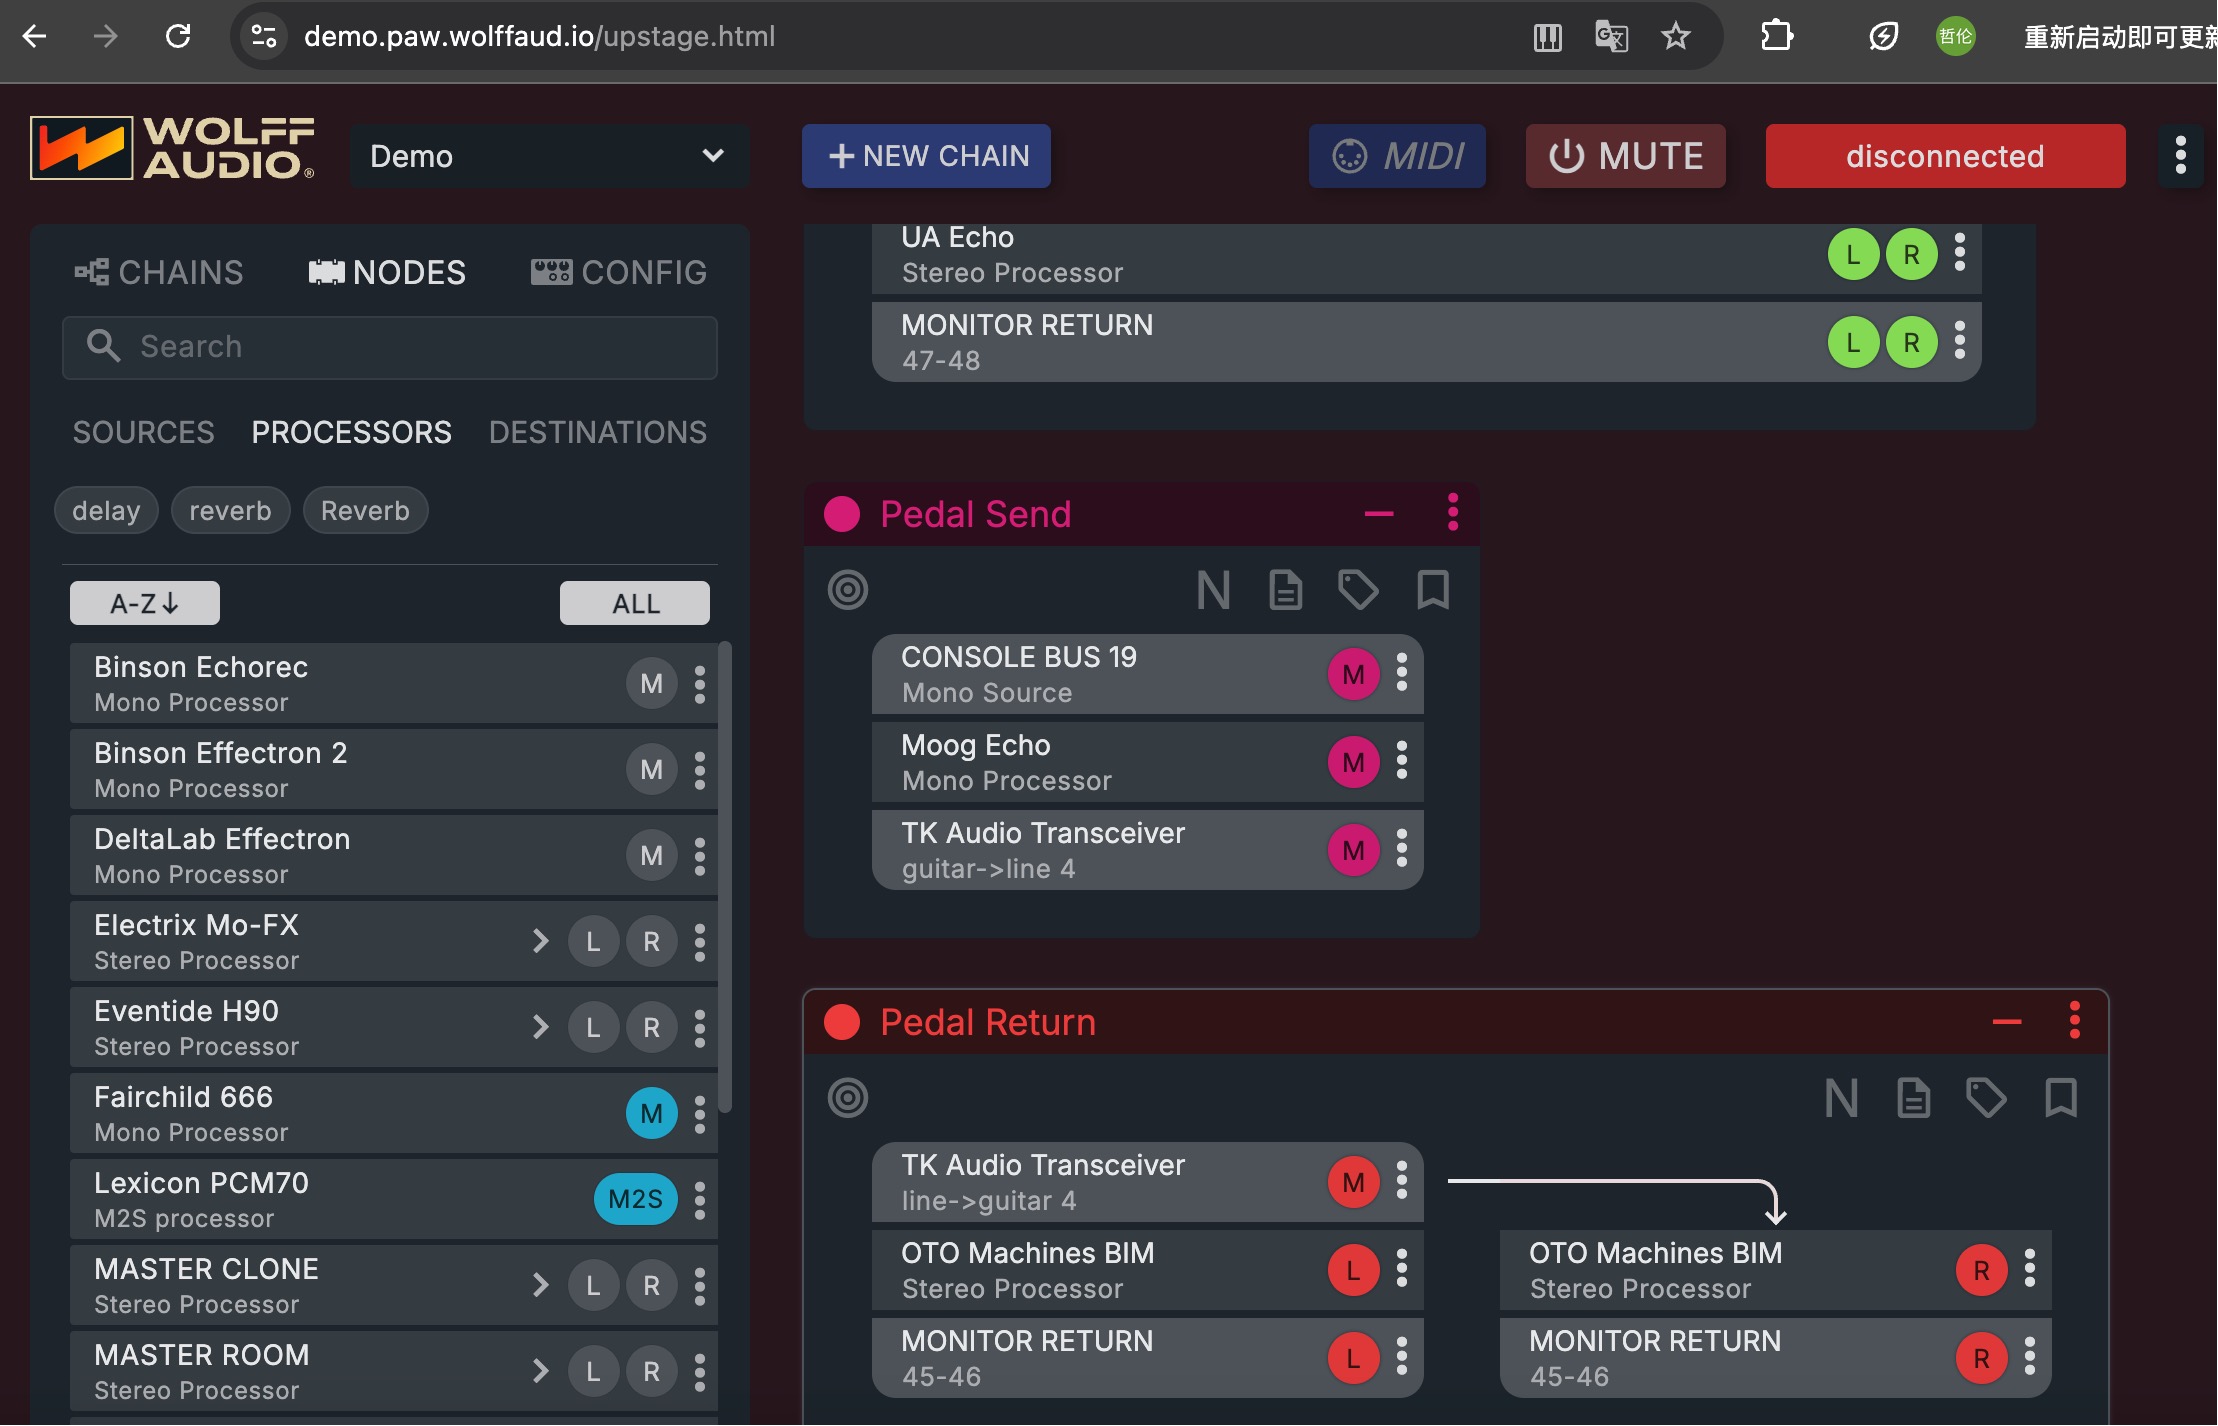Image resolution: width=2218 pixels, height=1426 pixels.
Task: Click the MIDI button
Action: point(1397,156)
